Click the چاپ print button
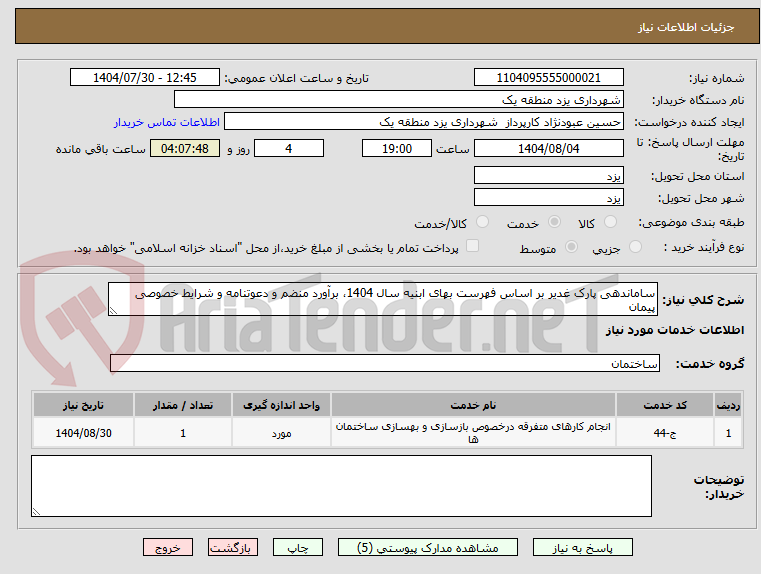This screenshot has width=761, height=574. click(298, 547)
